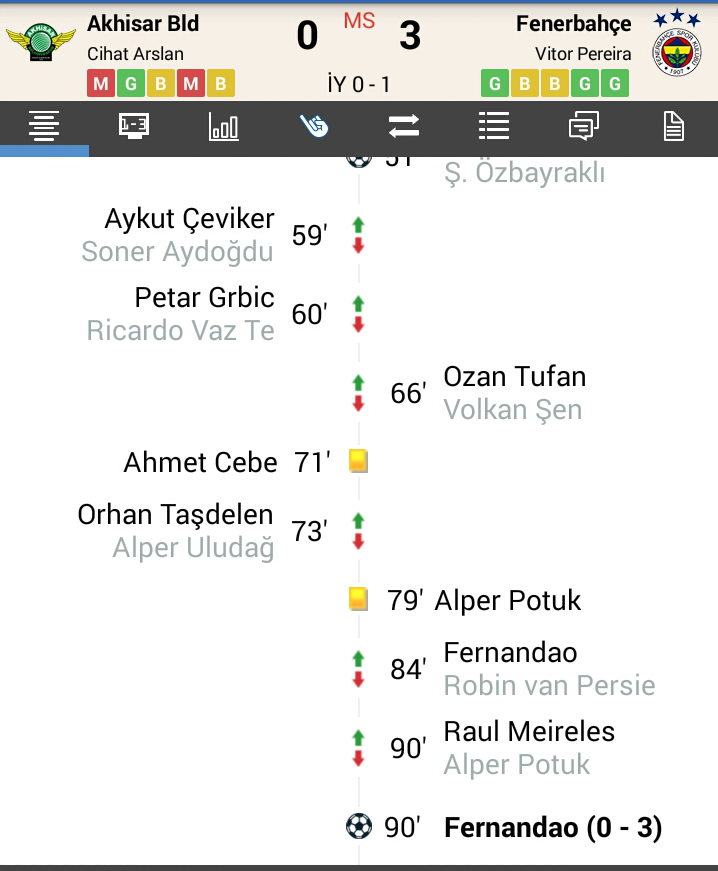Tap the 90' Fernandao goal ball icon
Screen dimensions: 718x871
[359, 826]
